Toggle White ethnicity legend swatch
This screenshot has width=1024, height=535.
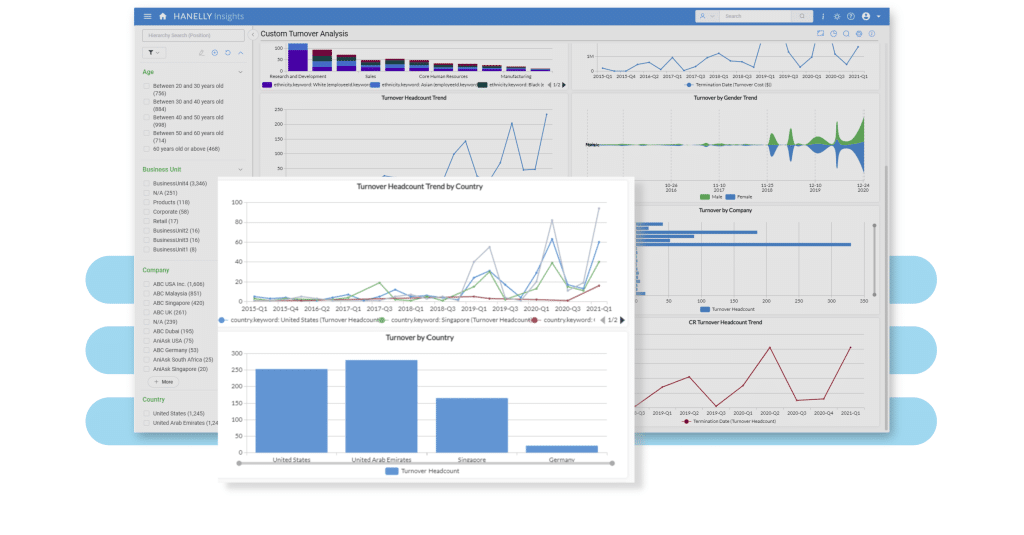click(x=267, y=85)
